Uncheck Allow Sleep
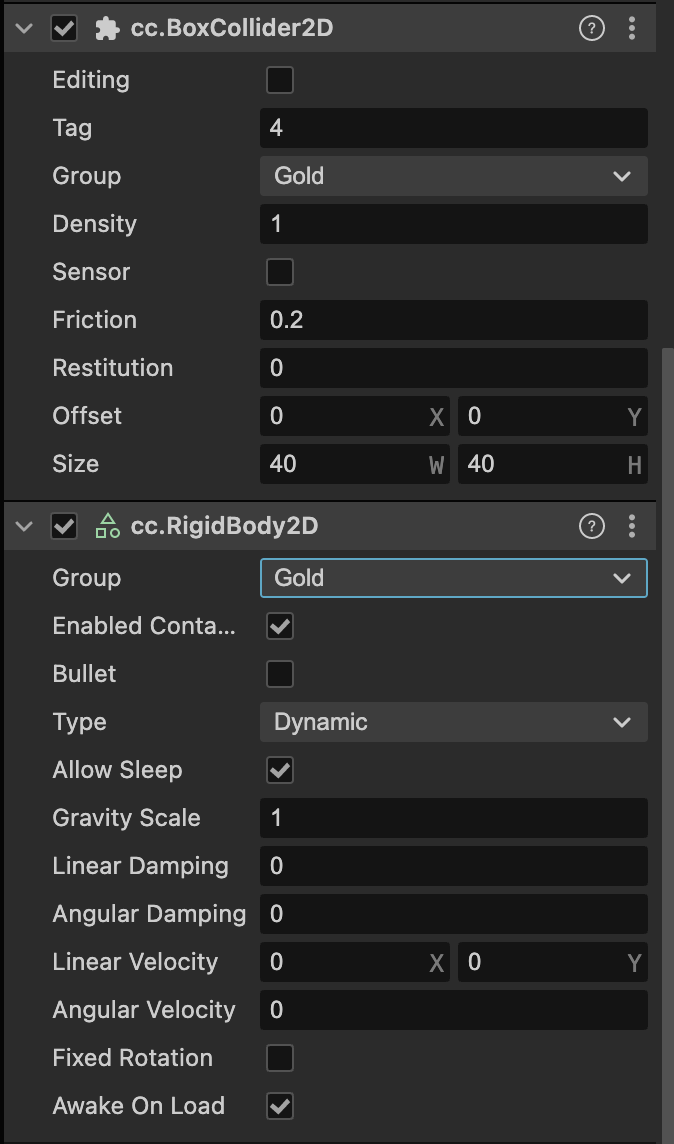The height and width of the screenshot is (1144, 674). 280,770
